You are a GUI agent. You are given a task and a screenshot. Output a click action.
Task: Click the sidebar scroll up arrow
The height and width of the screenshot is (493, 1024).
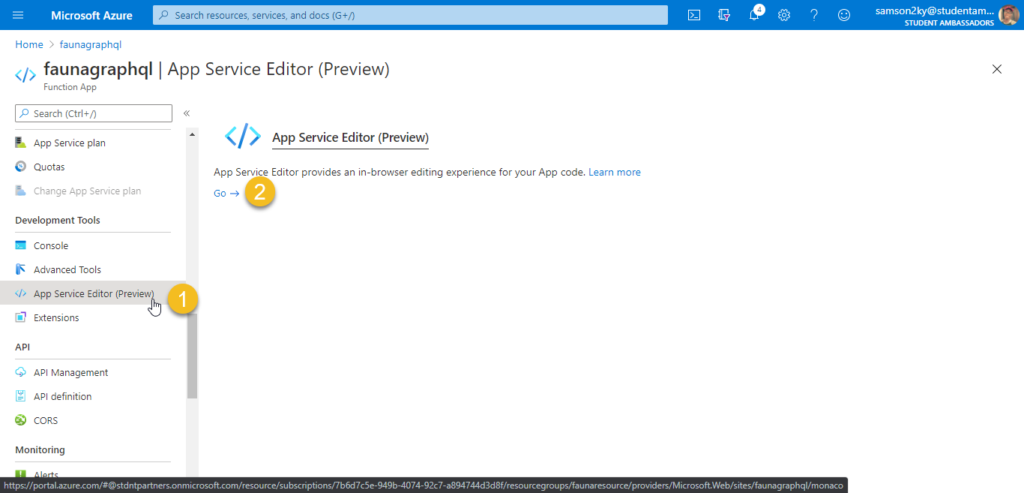click(x=192, y=135)
